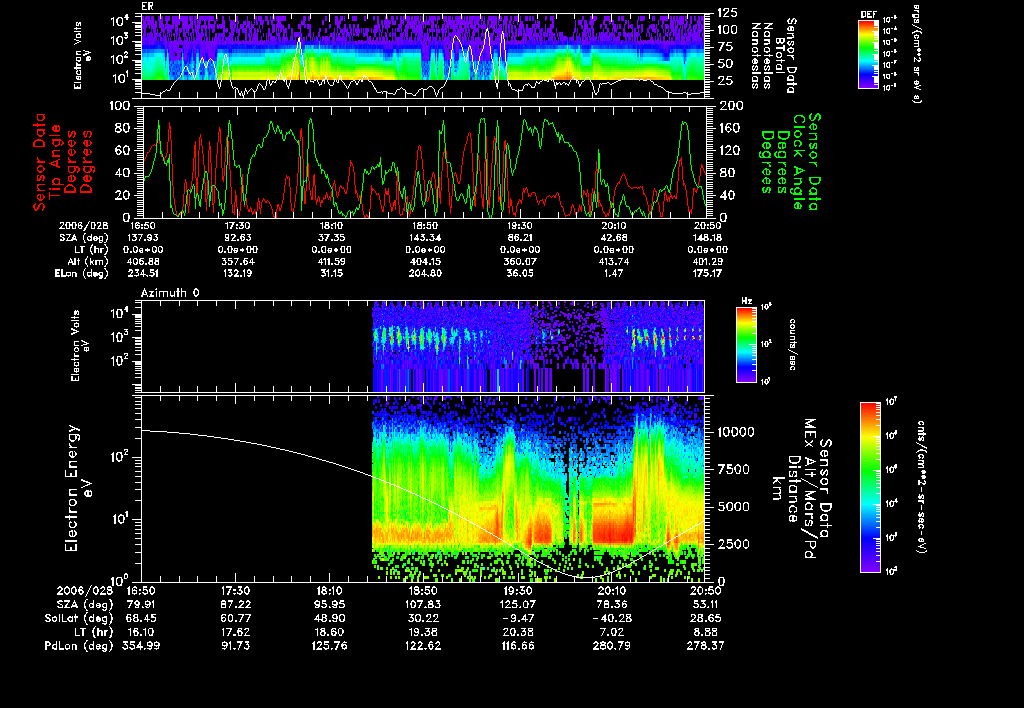This screenshot has width=1024, height=708.
Task: Select the 'ELon (deg)' row header
Action: (x=82, y=273)
